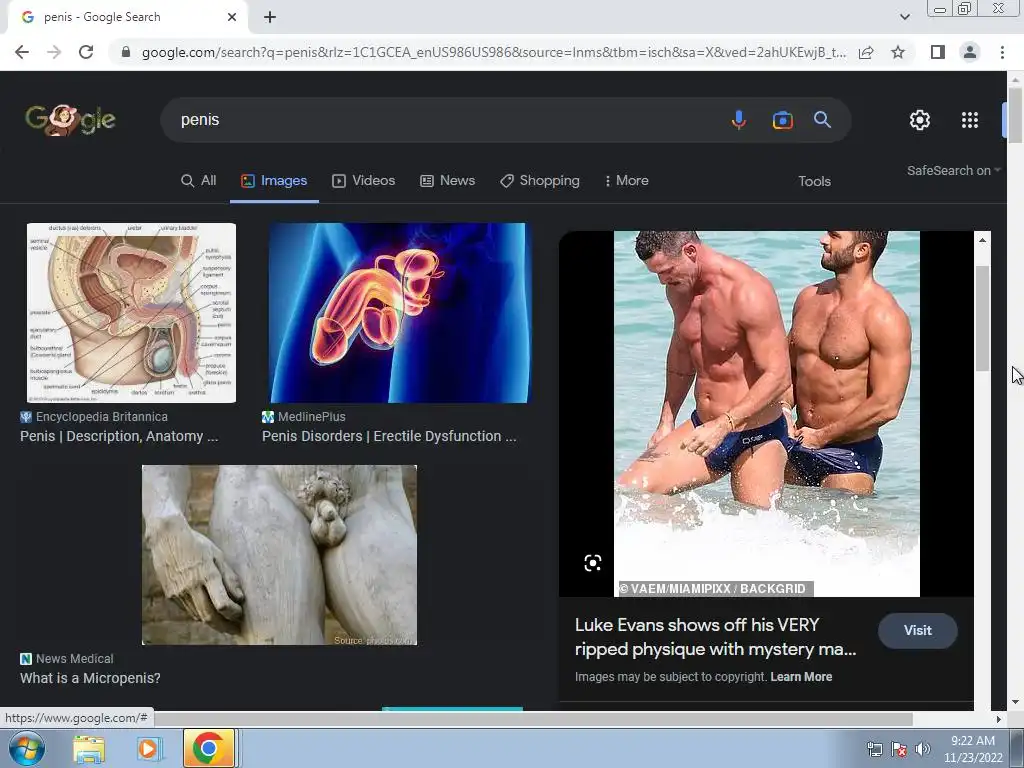The width and height of the screenshot is (1024, 768).
Task: Open the SafeSearch on dropdown
Action: click(953, 170)
